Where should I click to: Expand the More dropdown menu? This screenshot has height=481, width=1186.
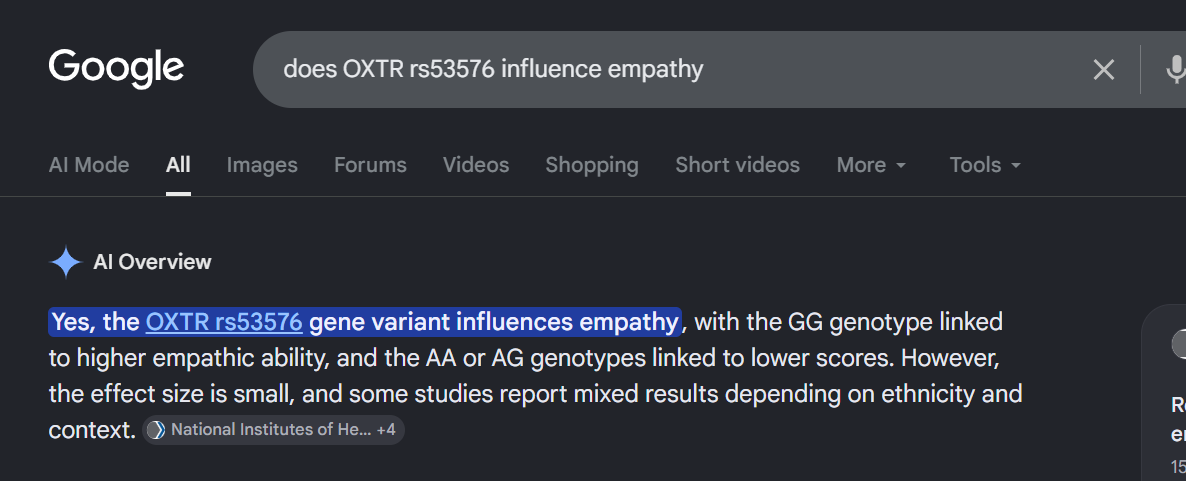pos(871,165)
